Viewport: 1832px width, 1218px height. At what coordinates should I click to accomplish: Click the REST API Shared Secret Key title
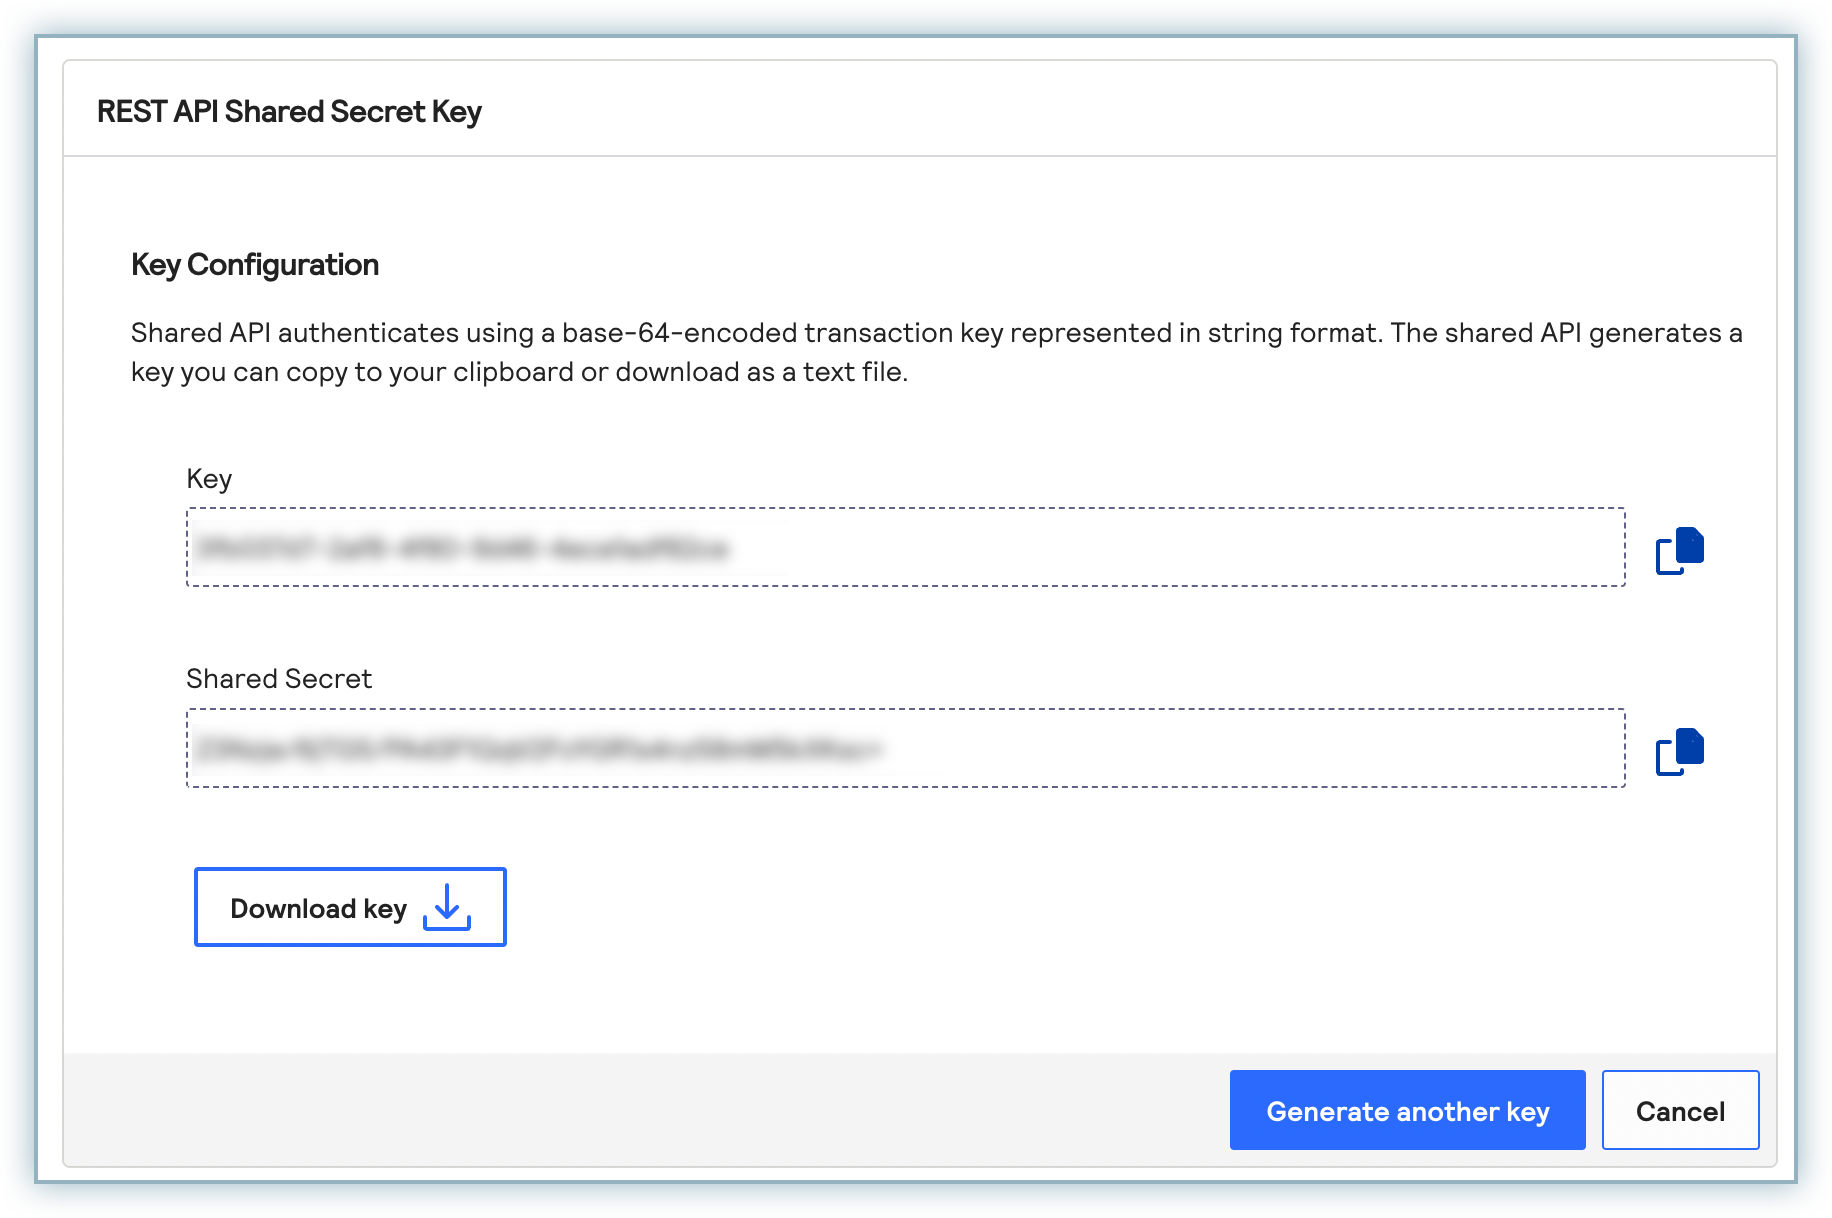click(x=289, y=112)
